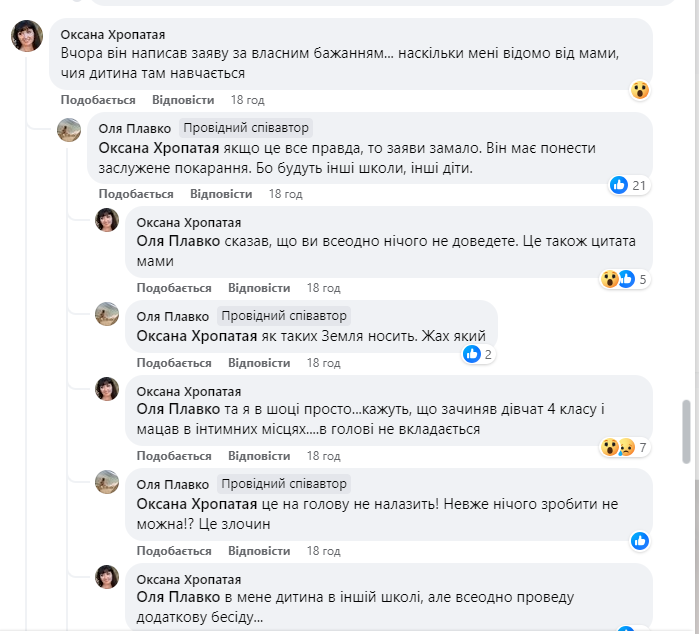Viewport: 699px width, 634px height.
Task: Like the top comment about 'заяву за власним бажанням'
Action: click(x=98, y=100)
